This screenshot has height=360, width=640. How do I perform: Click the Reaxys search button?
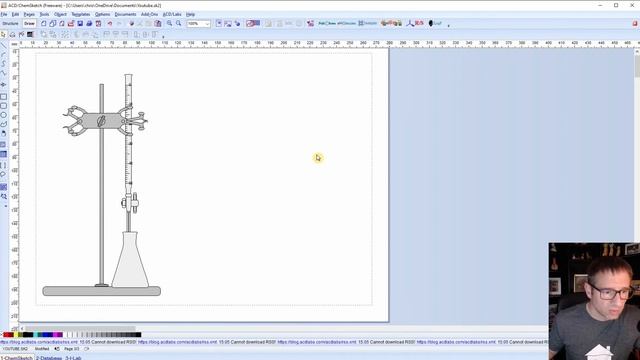(x=368, y=24)
